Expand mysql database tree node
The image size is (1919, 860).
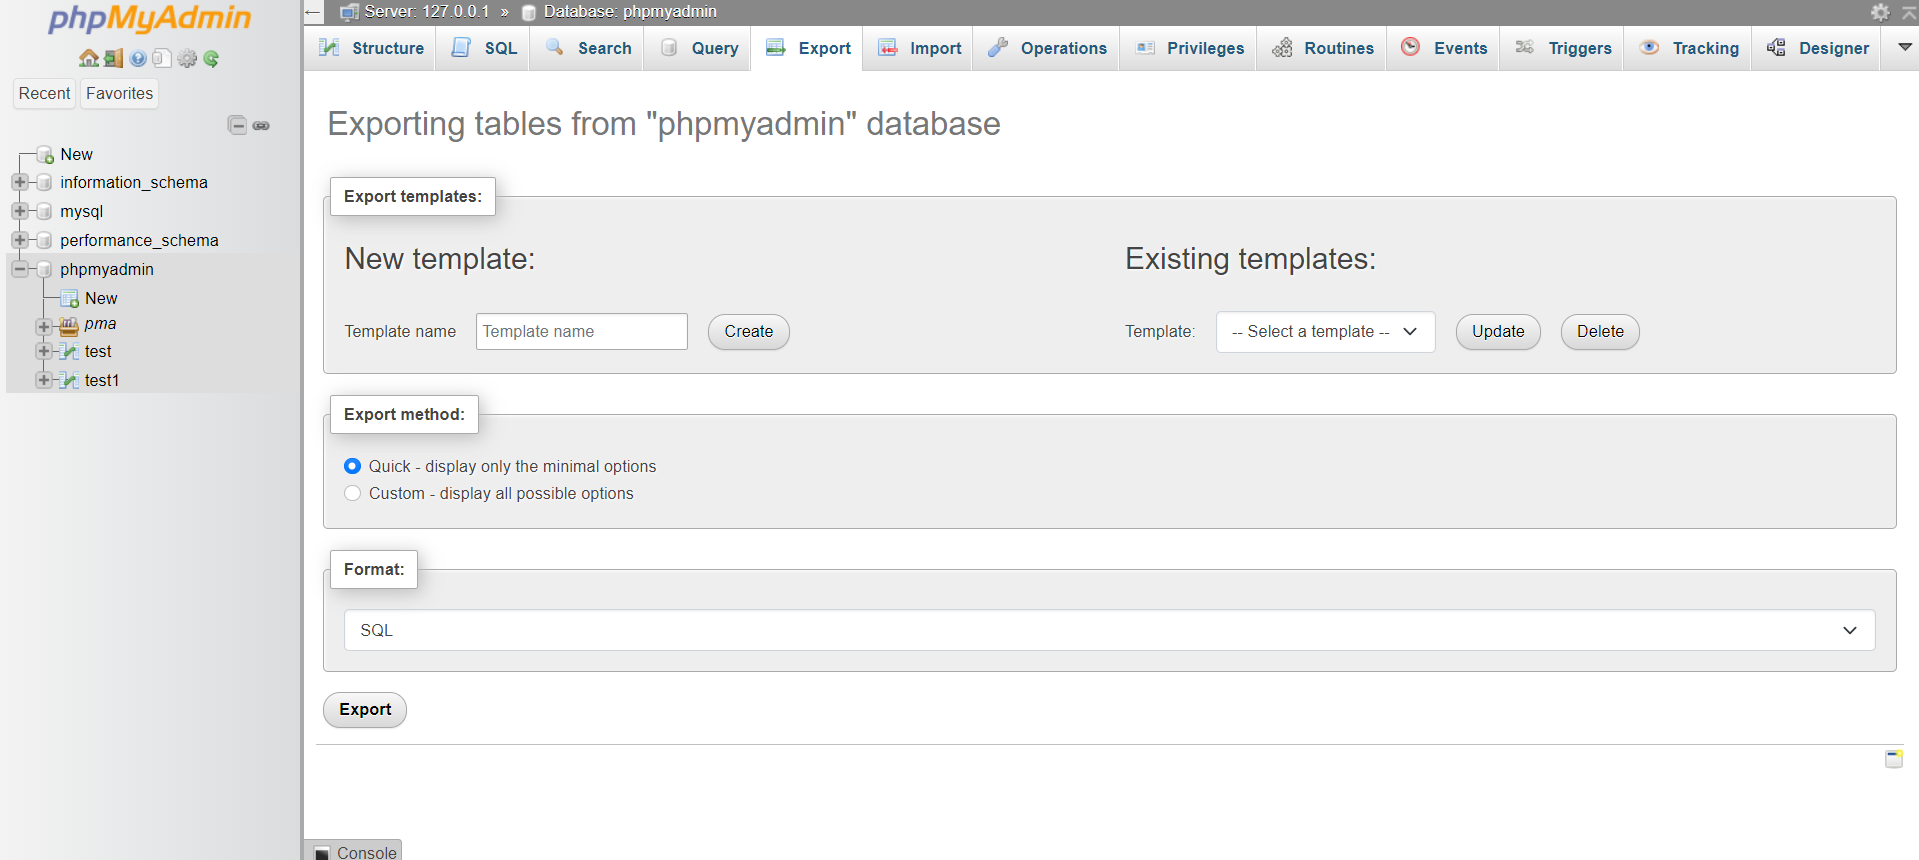click(x=20, y=211)
